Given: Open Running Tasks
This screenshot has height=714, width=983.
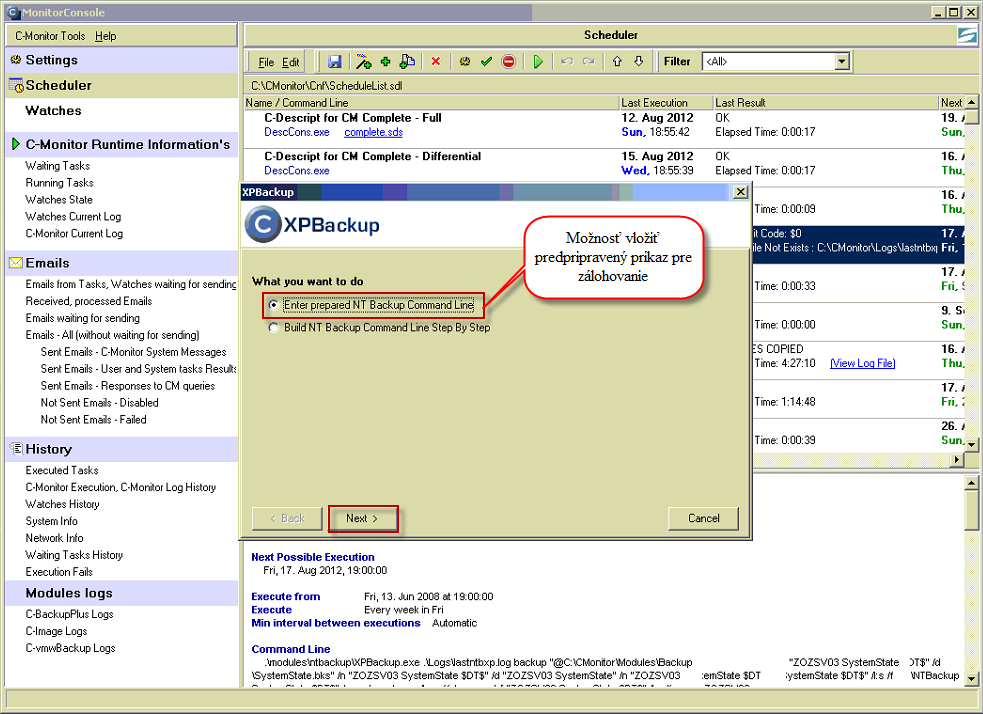Looking at the screenshot, I should pos(60,183).
